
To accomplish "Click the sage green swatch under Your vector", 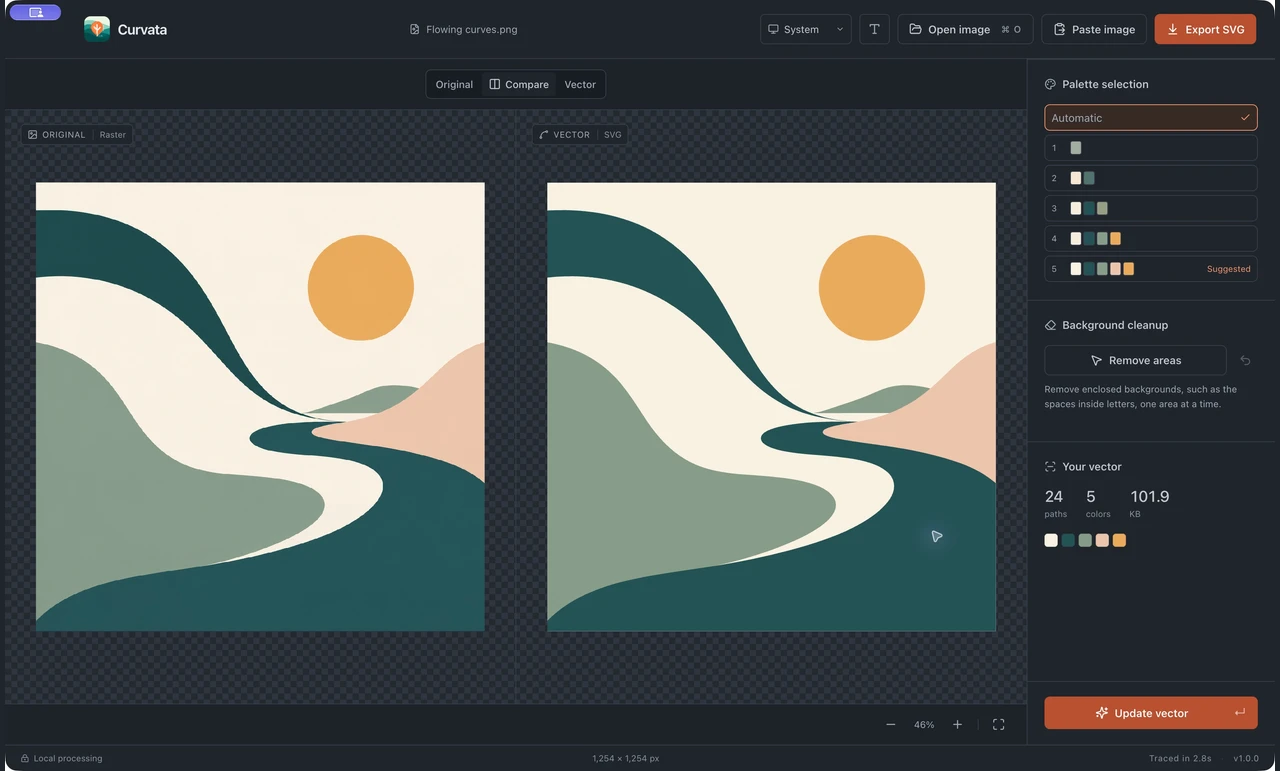I will click(1085, 540).
